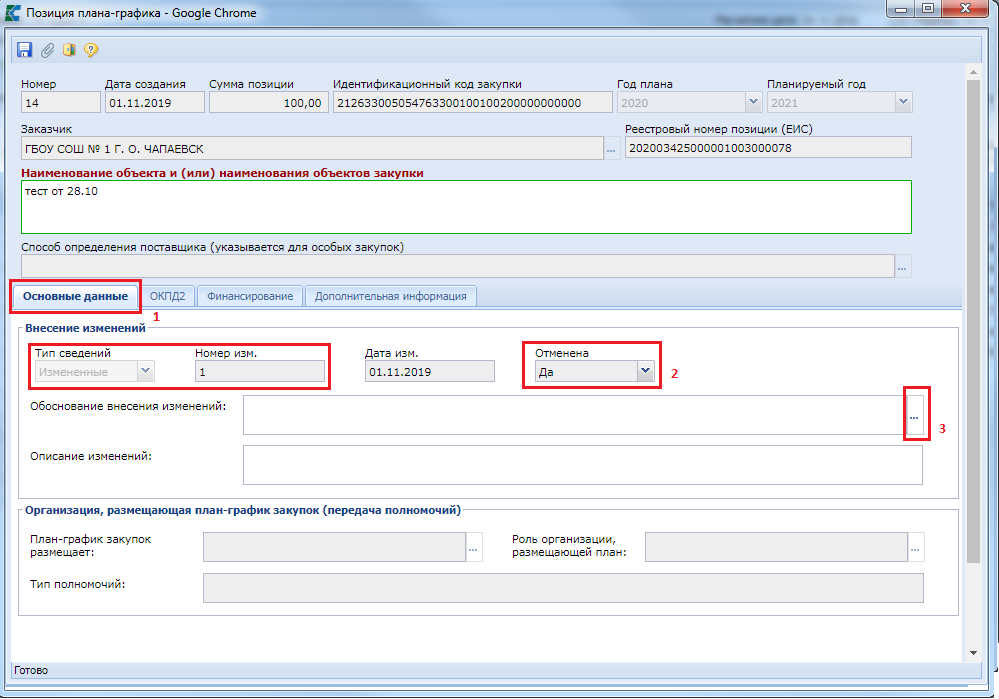
Task: Open the Финансирование tab
Action: point(250,296)
